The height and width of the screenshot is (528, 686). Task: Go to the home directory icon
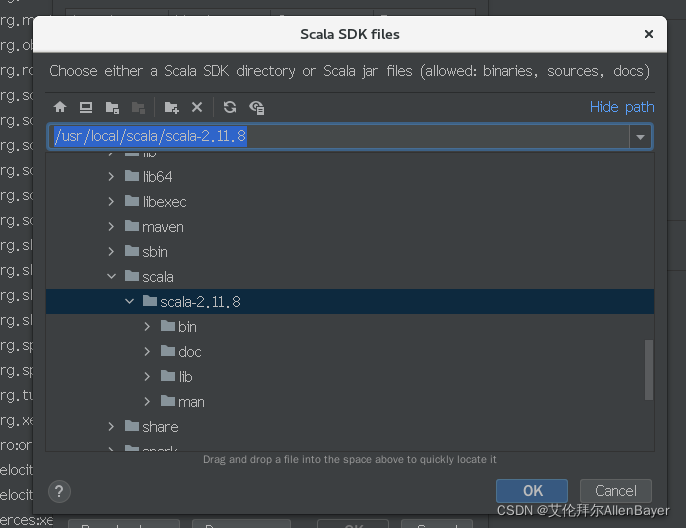coord(60,107)
